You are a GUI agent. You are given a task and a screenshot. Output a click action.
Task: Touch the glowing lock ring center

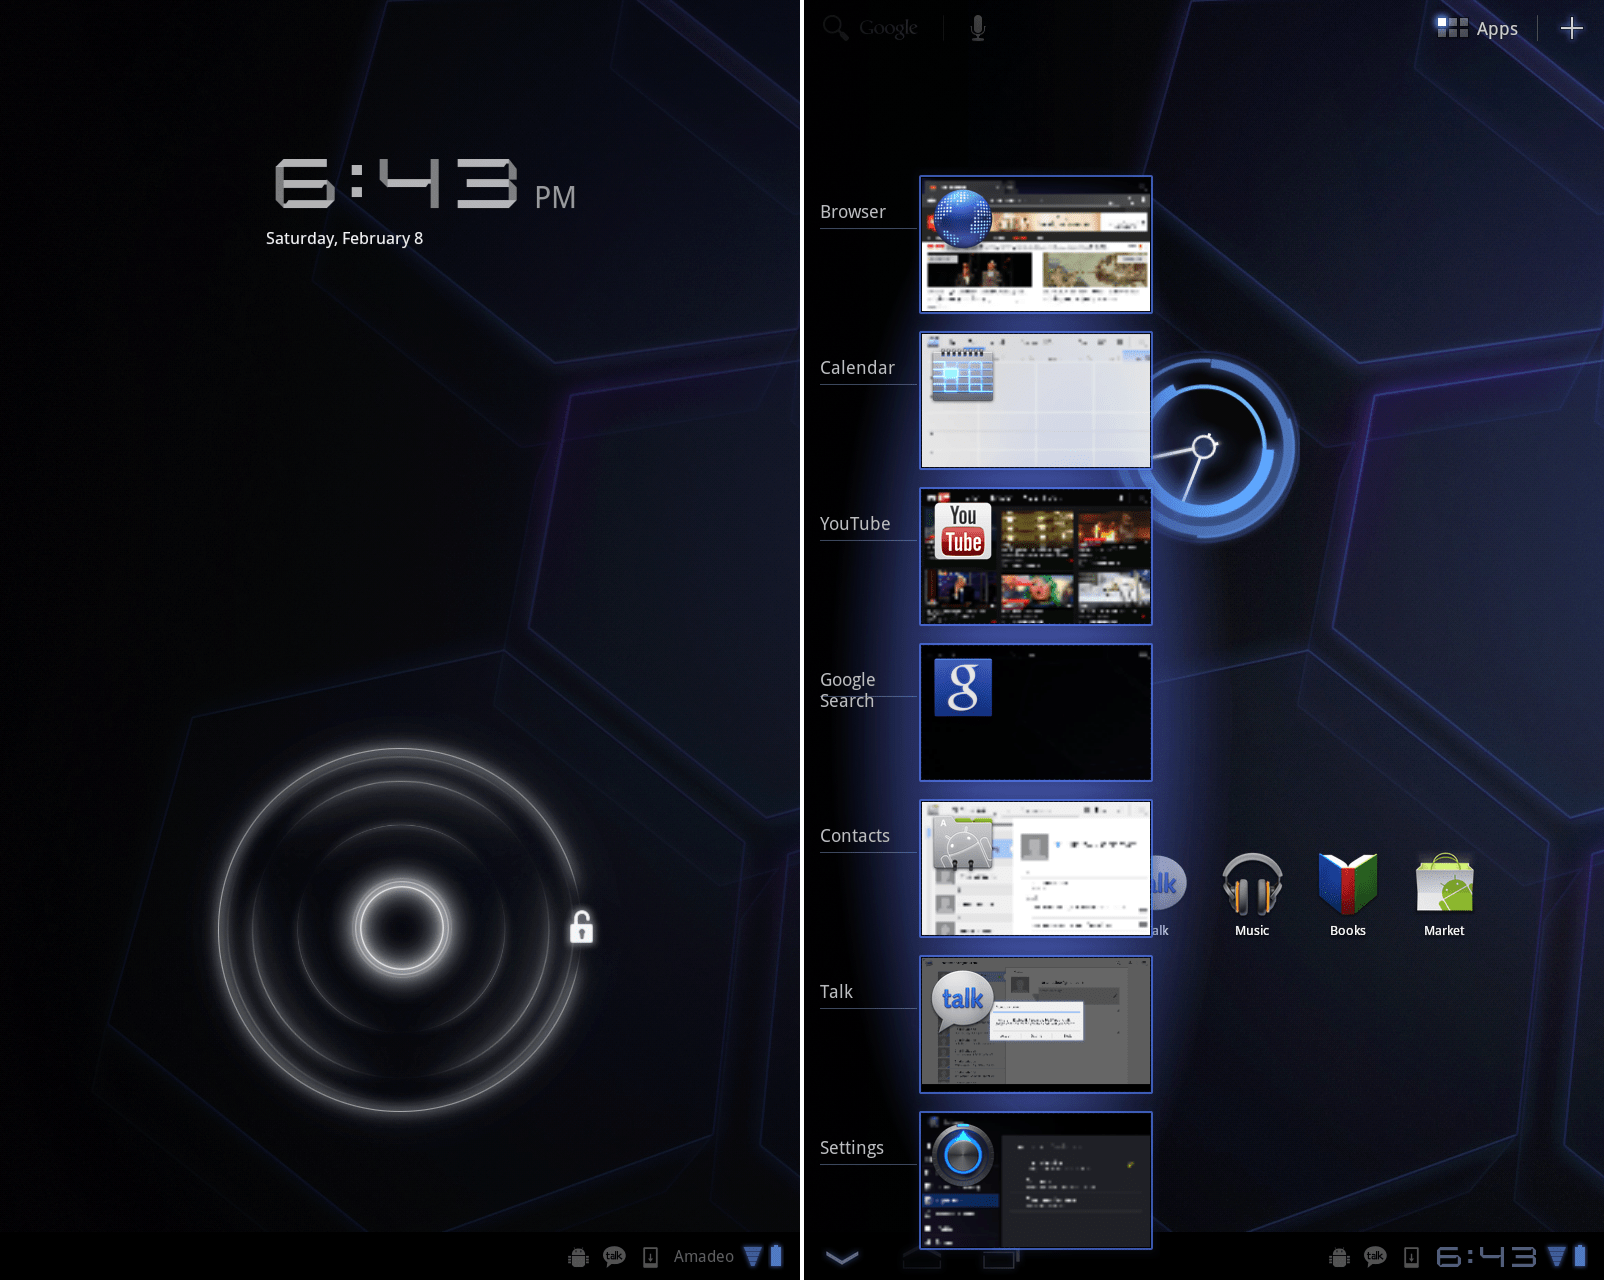(x=401, y=928)
